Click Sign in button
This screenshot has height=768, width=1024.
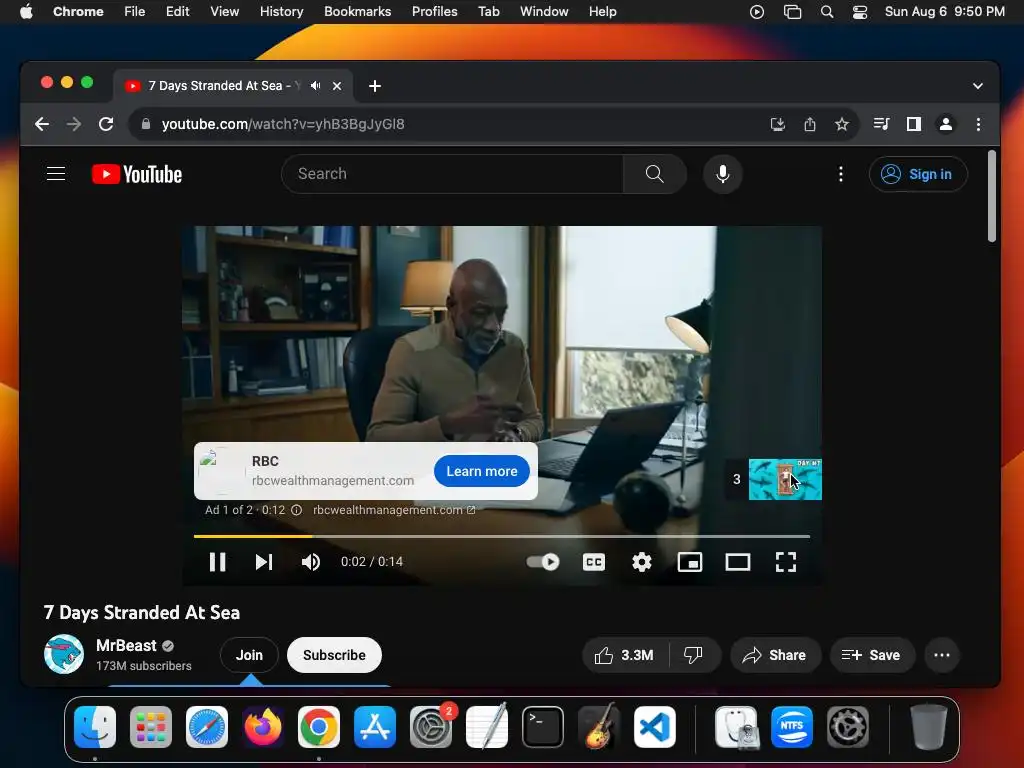click(x=918, y=174)
